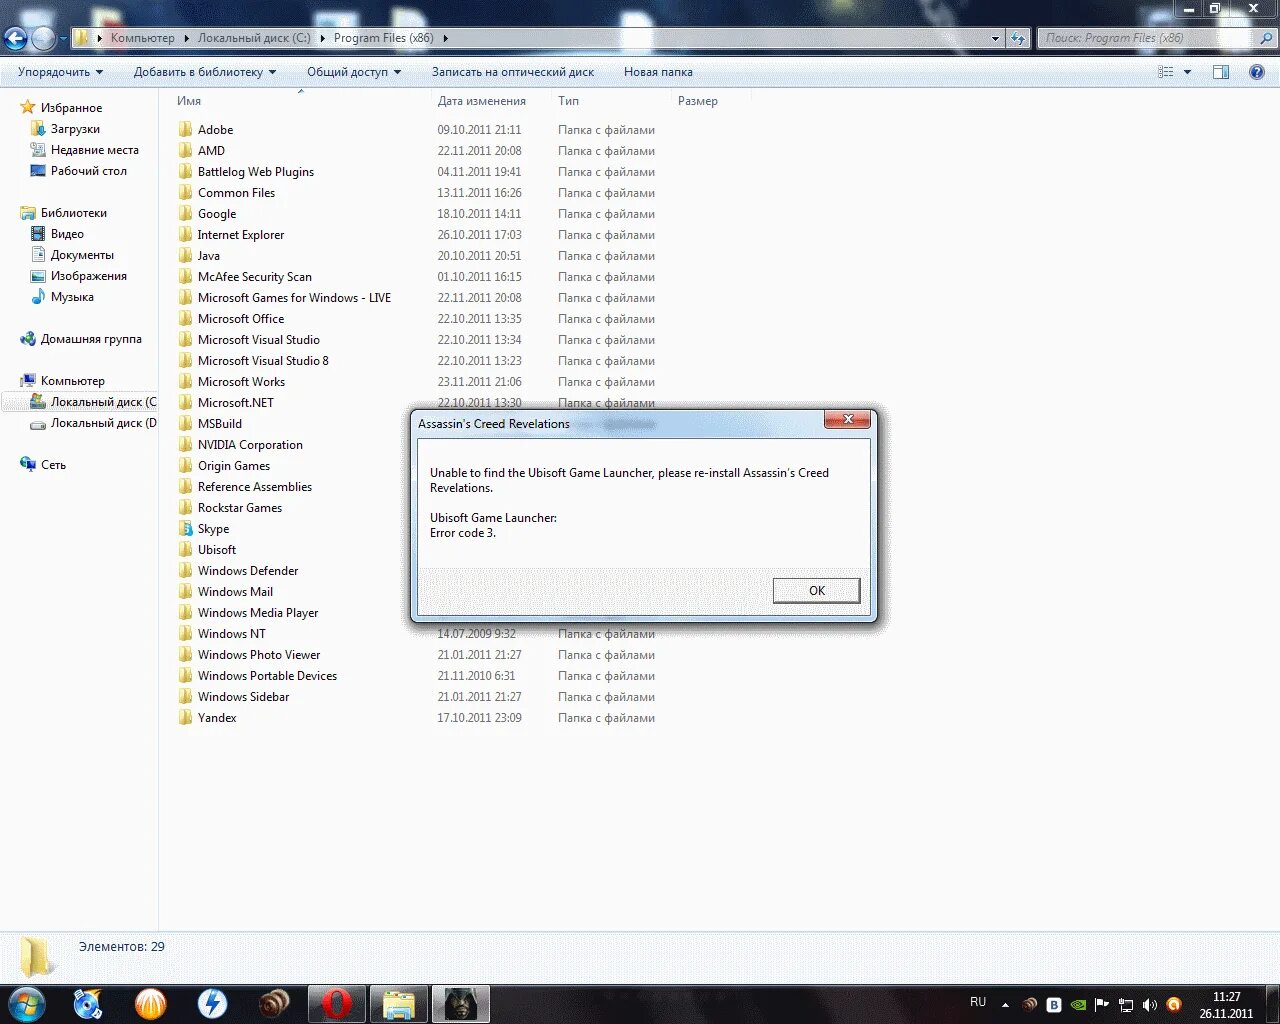1280x1024 pixels.
Task: Toggle the preview pane icon
Action: point(1221,72)
